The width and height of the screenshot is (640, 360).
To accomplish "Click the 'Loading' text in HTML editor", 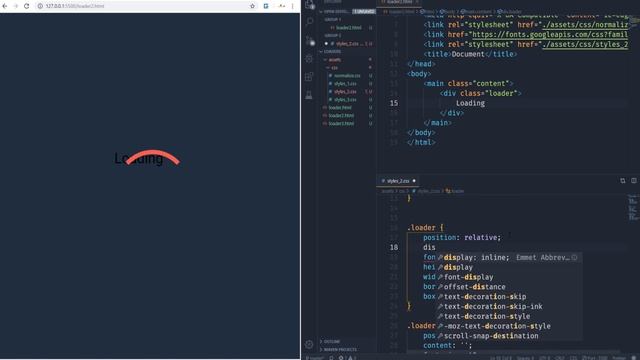I will (470, 103).
